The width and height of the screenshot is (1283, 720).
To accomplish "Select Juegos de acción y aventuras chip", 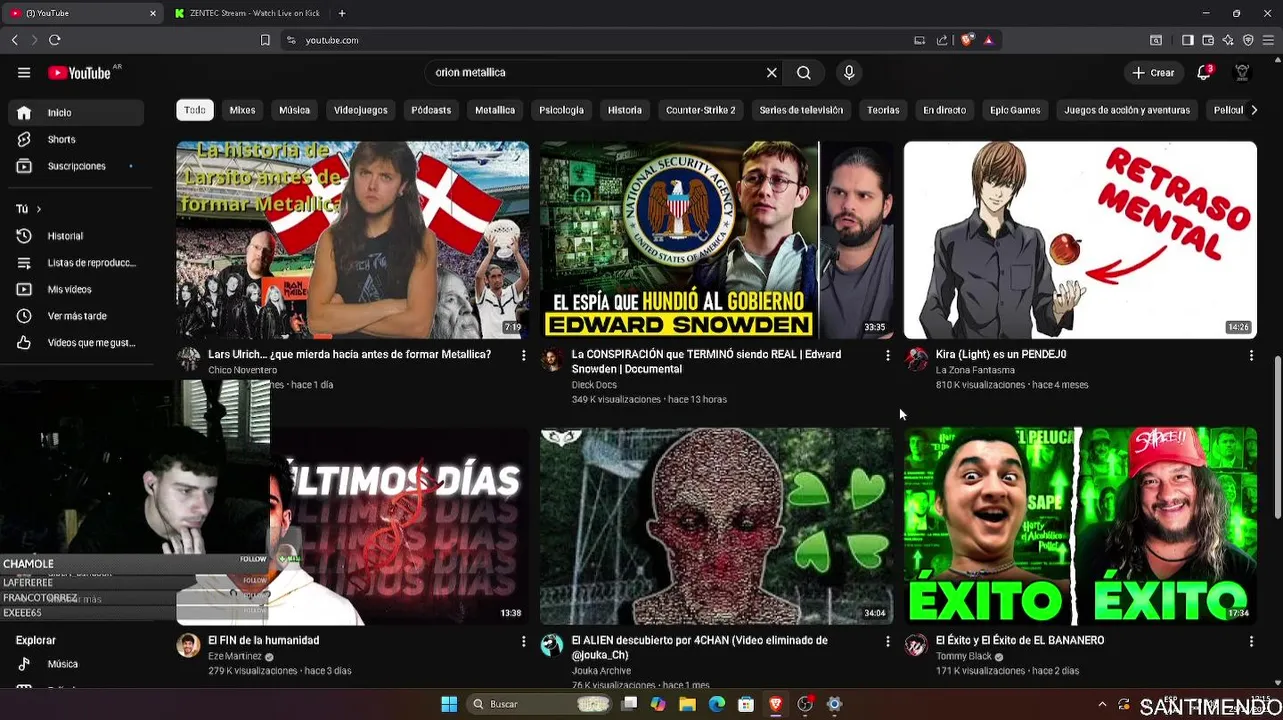I will [1127, 110].
